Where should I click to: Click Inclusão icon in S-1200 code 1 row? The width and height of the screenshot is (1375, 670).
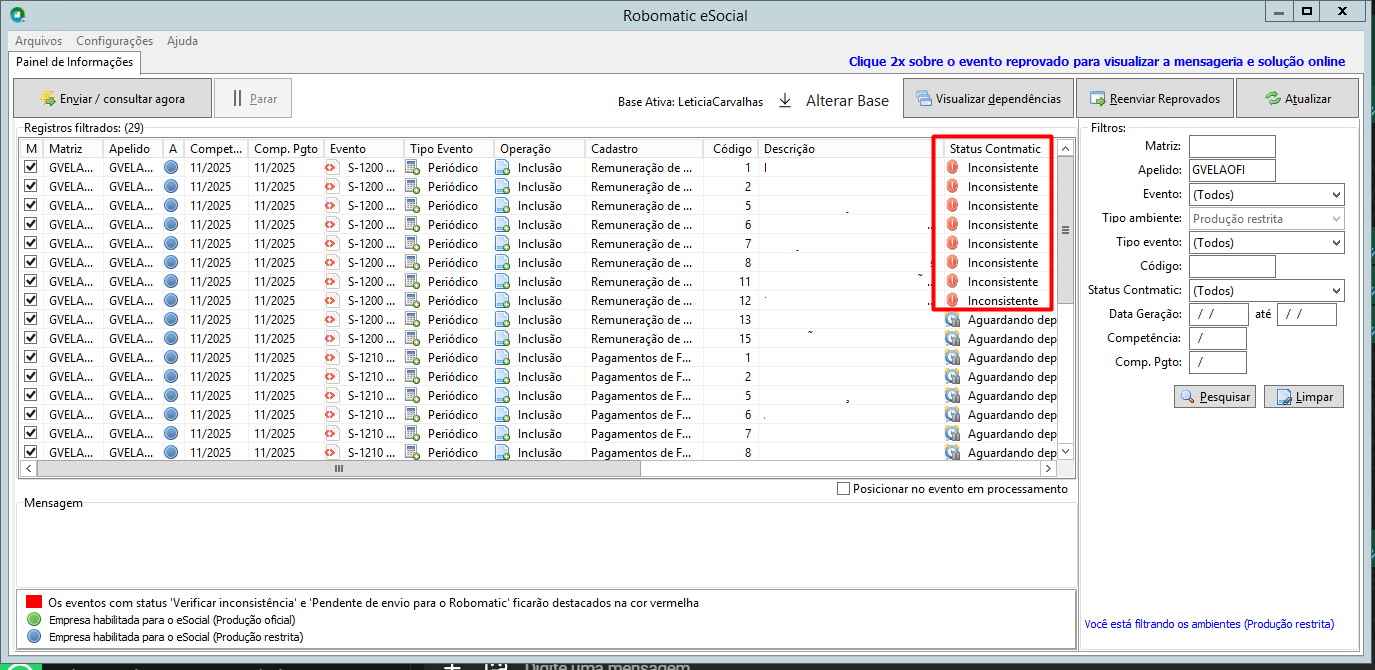[x=503, y=168]
